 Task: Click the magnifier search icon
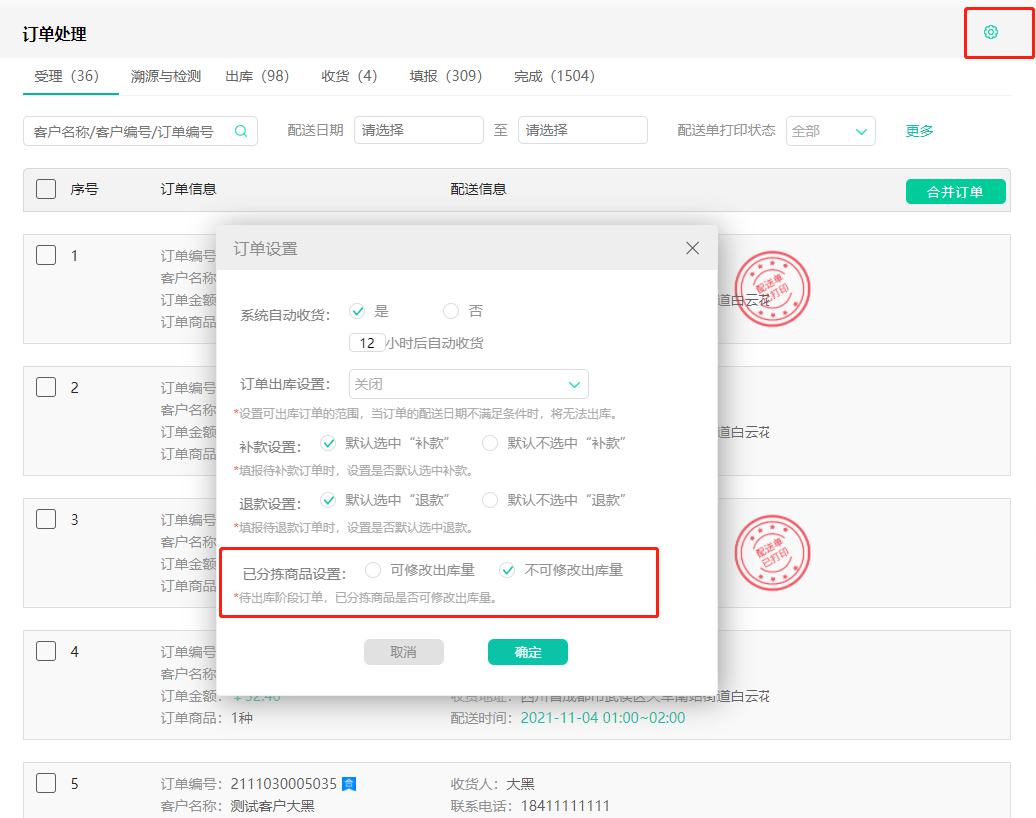pos(239,131)
